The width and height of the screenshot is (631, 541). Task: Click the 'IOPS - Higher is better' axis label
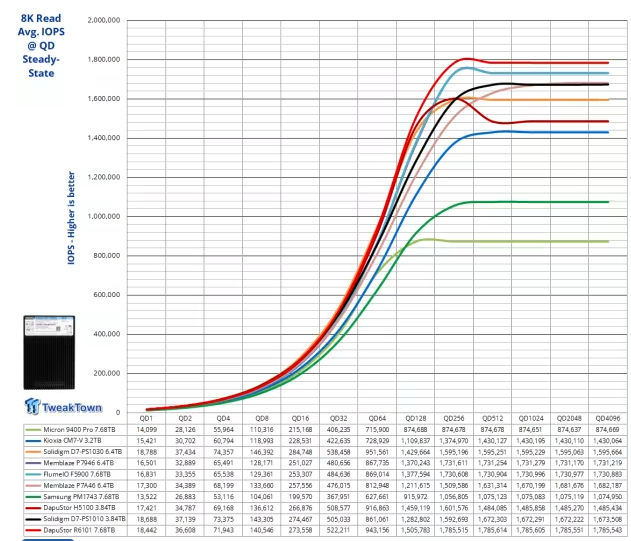[71, 218]
